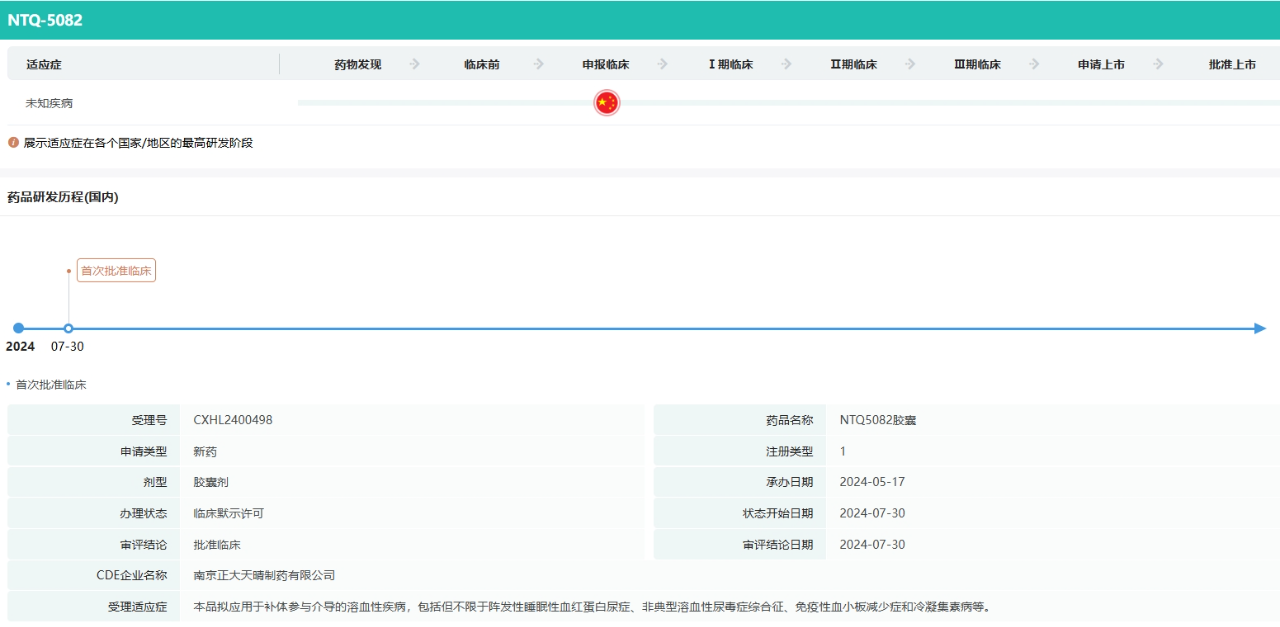Click drug name NTQ5082胶囊 value

click(x=877, y=420)
